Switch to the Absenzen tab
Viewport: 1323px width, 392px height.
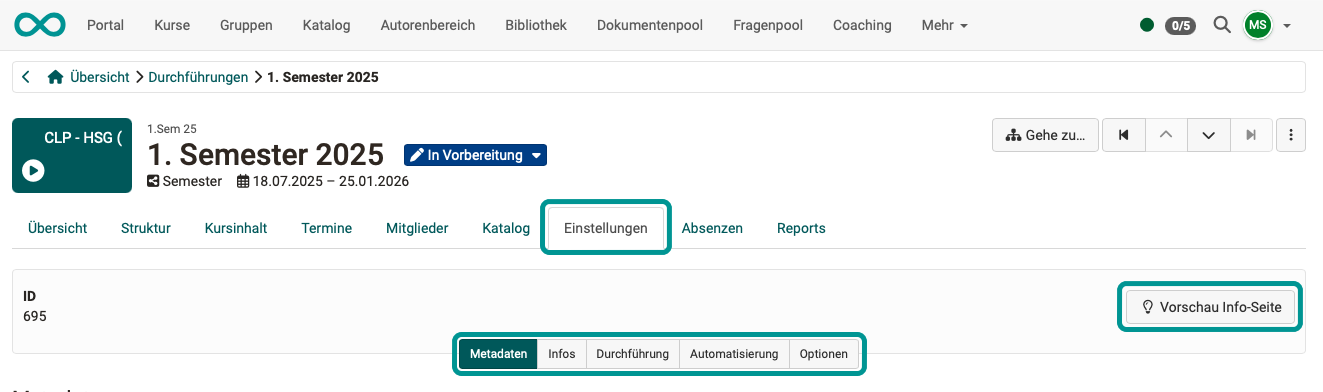(x=712, y=228)
